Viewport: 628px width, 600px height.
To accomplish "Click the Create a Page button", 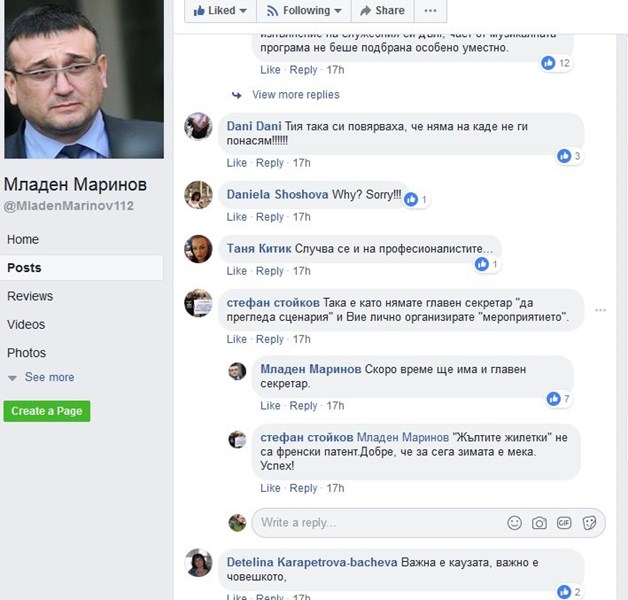I will click(x=47, y=411).
